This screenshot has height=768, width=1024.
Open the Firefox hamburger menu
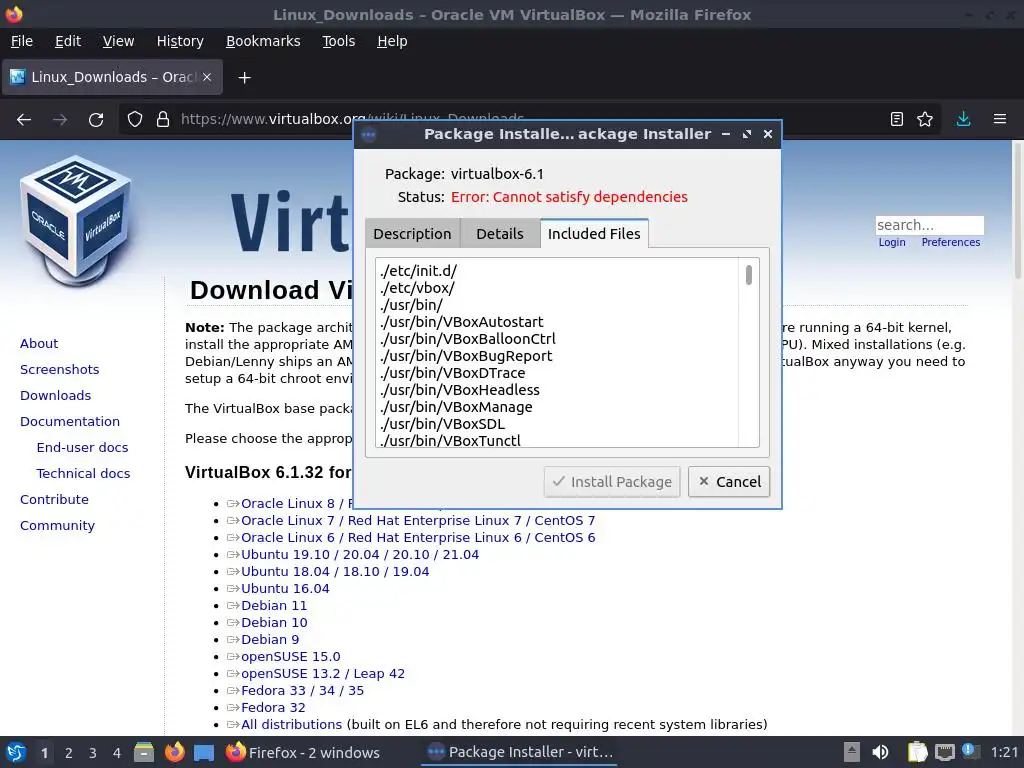[x=1000, y=119]
